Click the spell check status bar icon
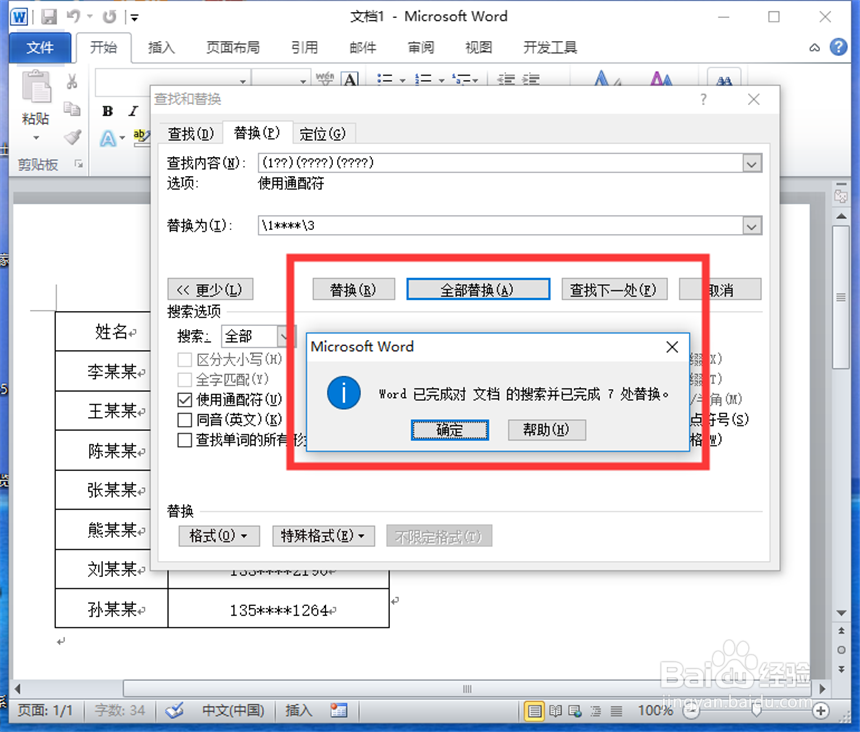Viewport: 860px width, 732px height. click(x=174, y=711)
